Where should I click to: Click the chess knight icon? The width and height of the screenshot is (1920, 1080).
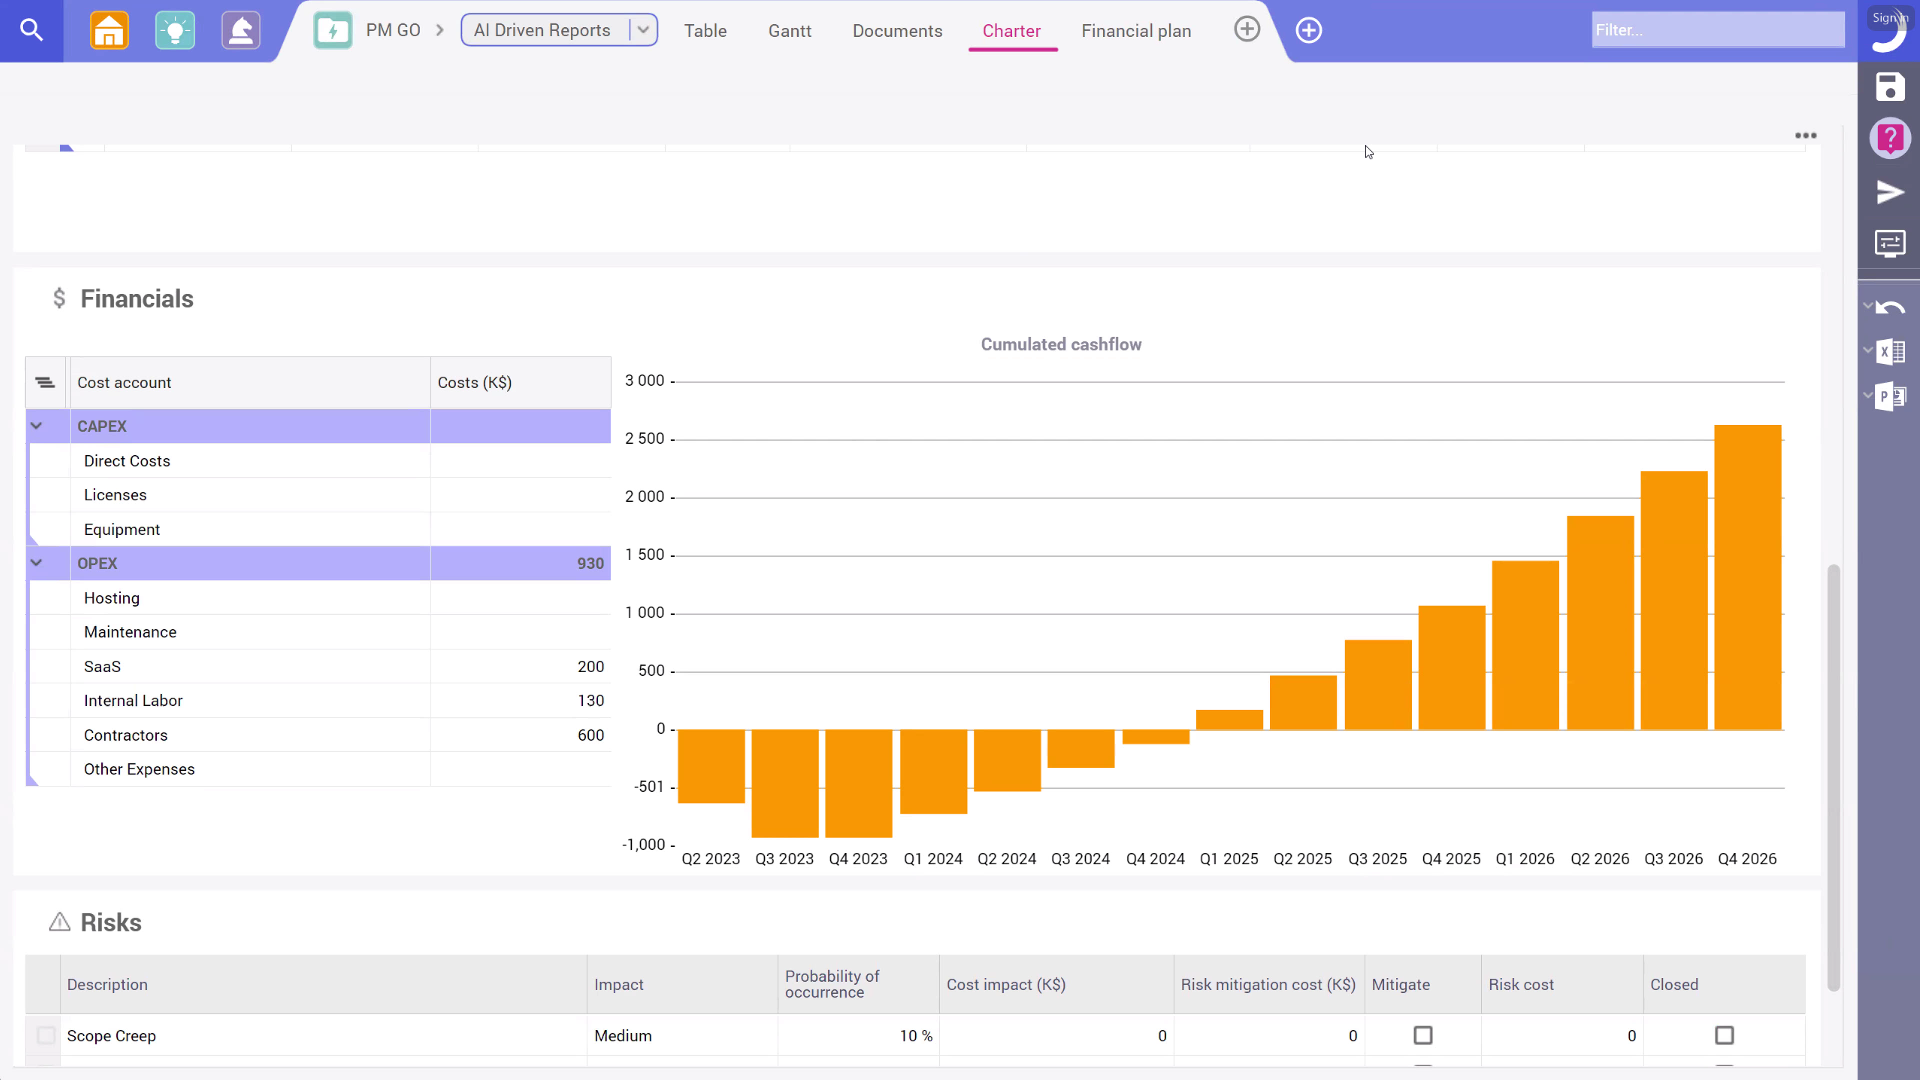(x=240, y=30)
